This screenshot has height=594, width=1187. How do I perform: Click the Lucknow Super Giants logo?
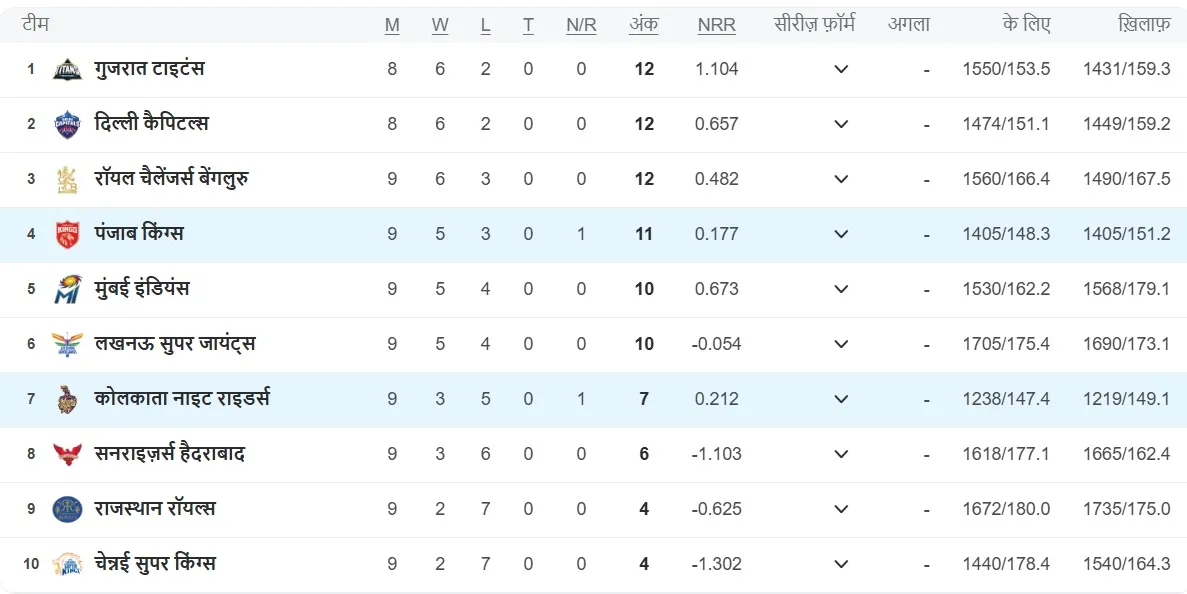[x=67, y=345]
